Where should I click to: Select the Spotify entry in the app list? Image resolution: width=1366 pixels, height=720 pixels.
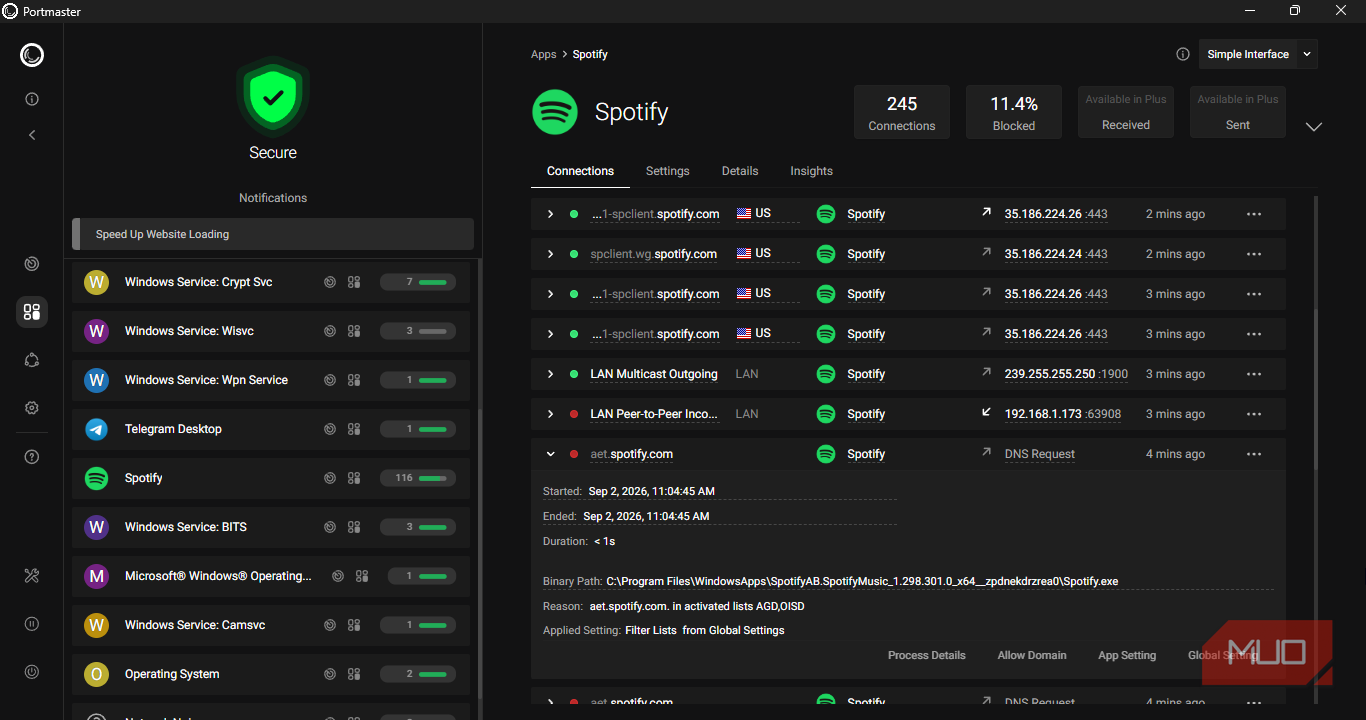click(x=271, y=478)
